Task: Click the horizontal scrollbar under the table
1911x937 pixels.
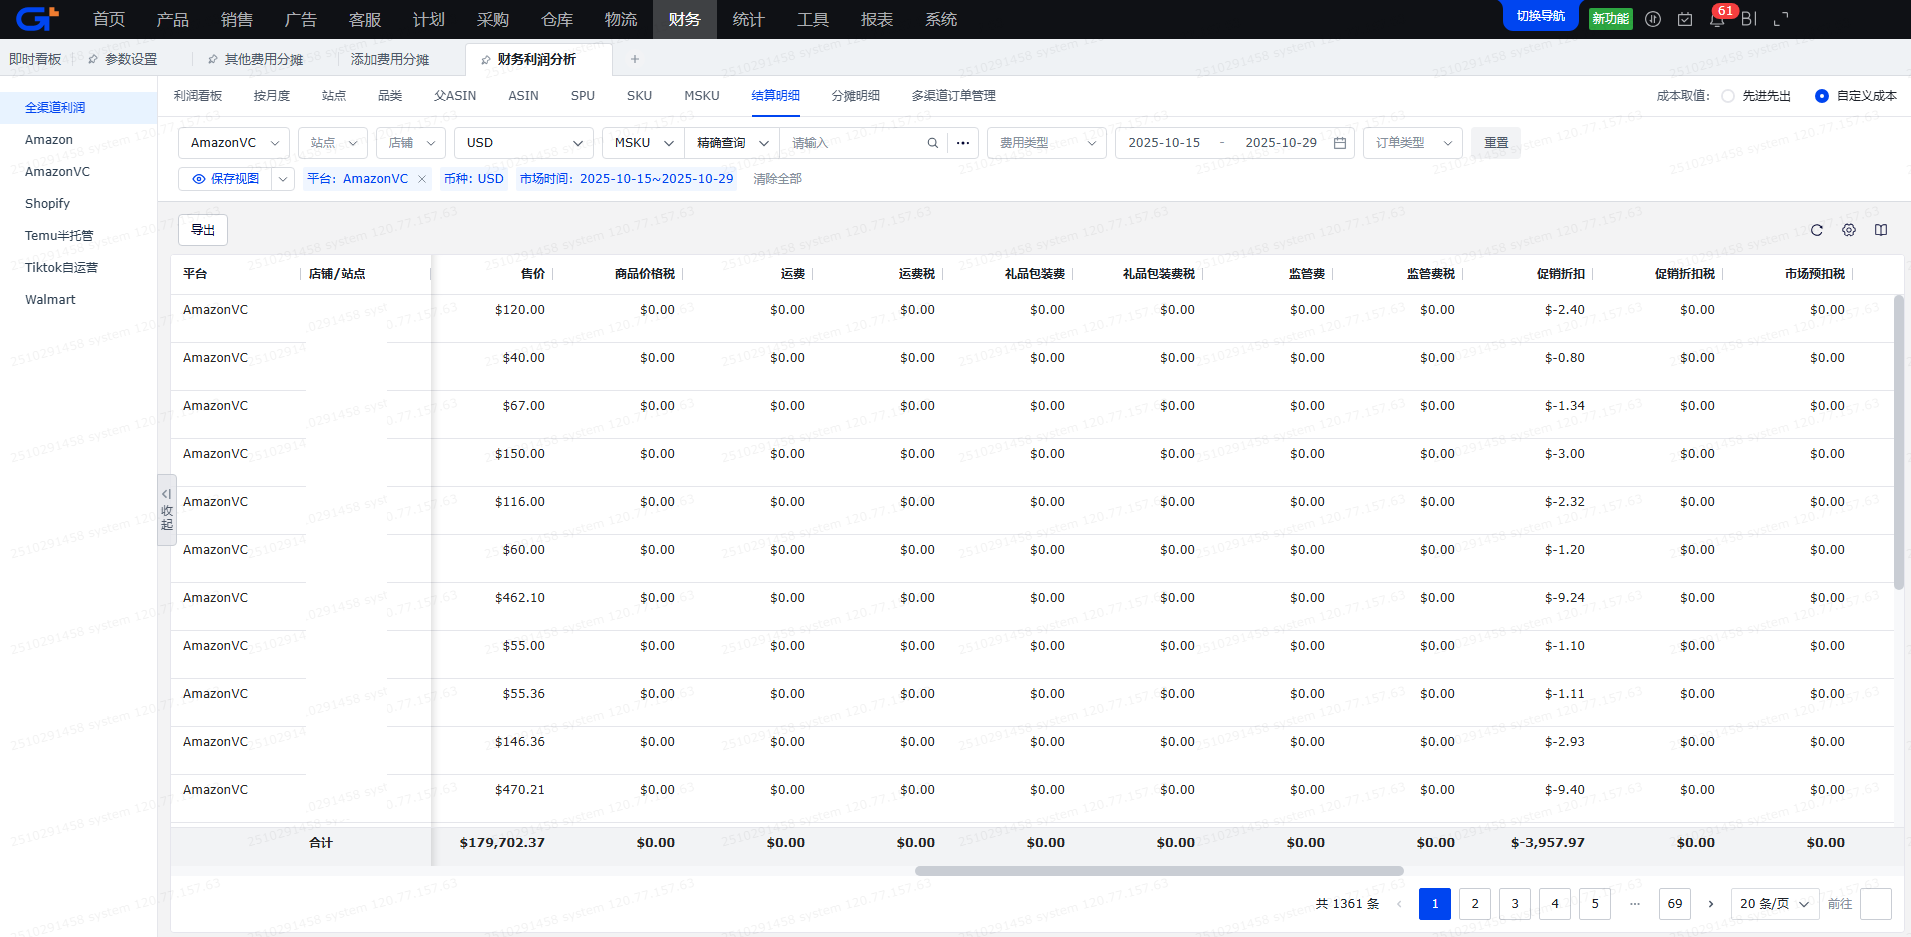Action: (1158, 871)
